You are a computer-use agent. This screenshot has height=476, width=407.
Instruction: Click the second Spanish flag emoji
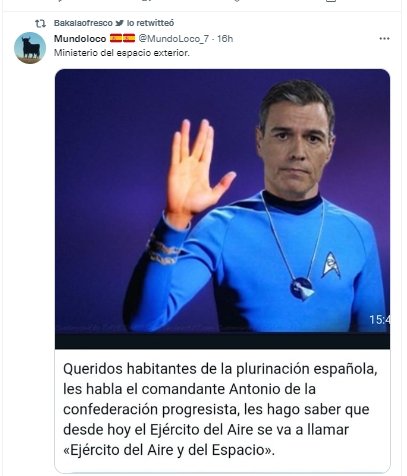129,38
